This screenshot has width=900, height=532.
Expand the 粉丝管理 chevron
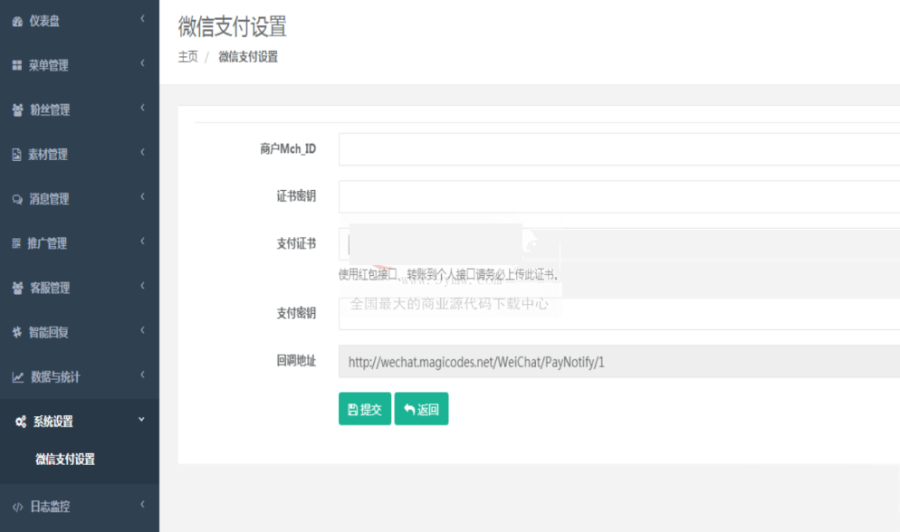(142, 108)
